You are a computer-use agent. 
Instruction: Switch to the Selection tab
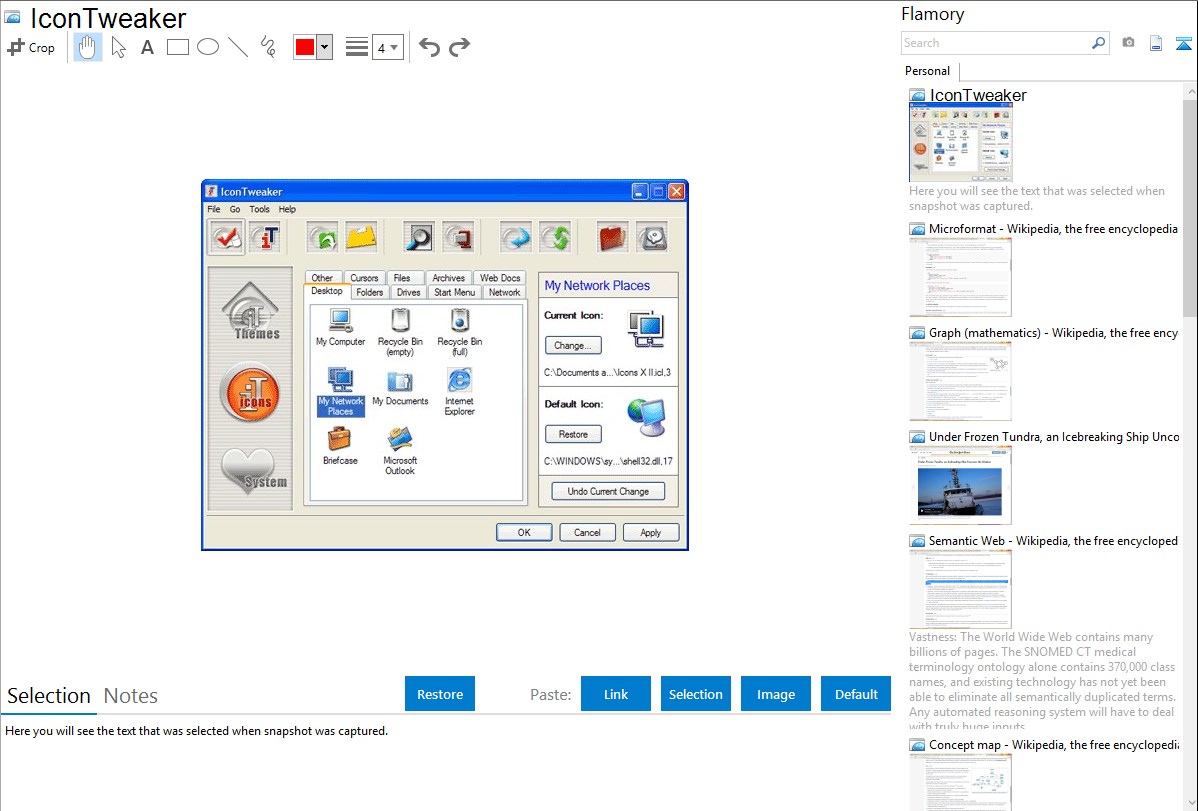[x=49, y=696]
